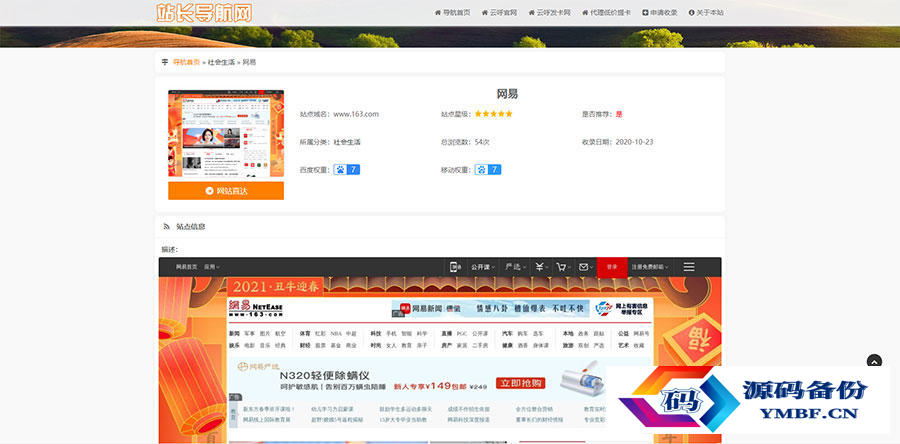
Task: Click the 是否推荐 是 value
Action: click(x=619, y=114)
